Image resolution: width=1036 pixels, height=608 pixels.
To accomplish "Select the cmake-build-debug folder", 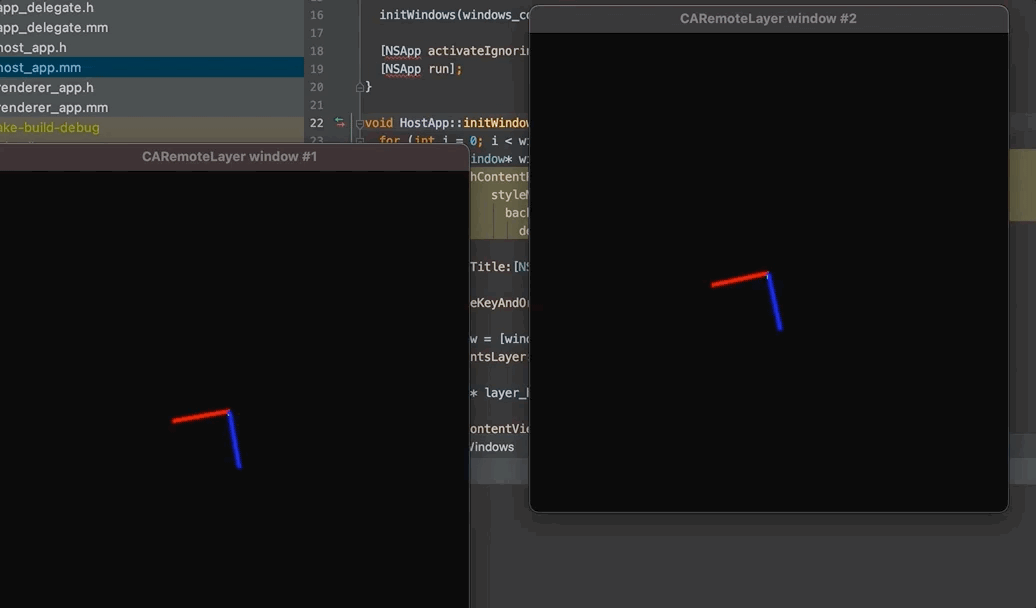I will tap(50, 128).
